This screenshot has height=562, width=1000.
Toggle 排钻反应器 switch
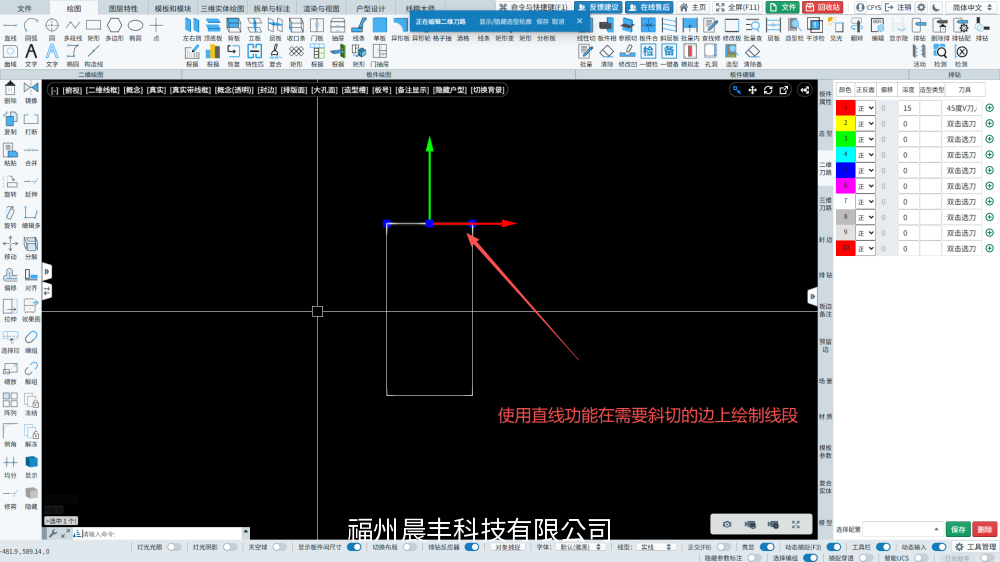coord(472,547)
